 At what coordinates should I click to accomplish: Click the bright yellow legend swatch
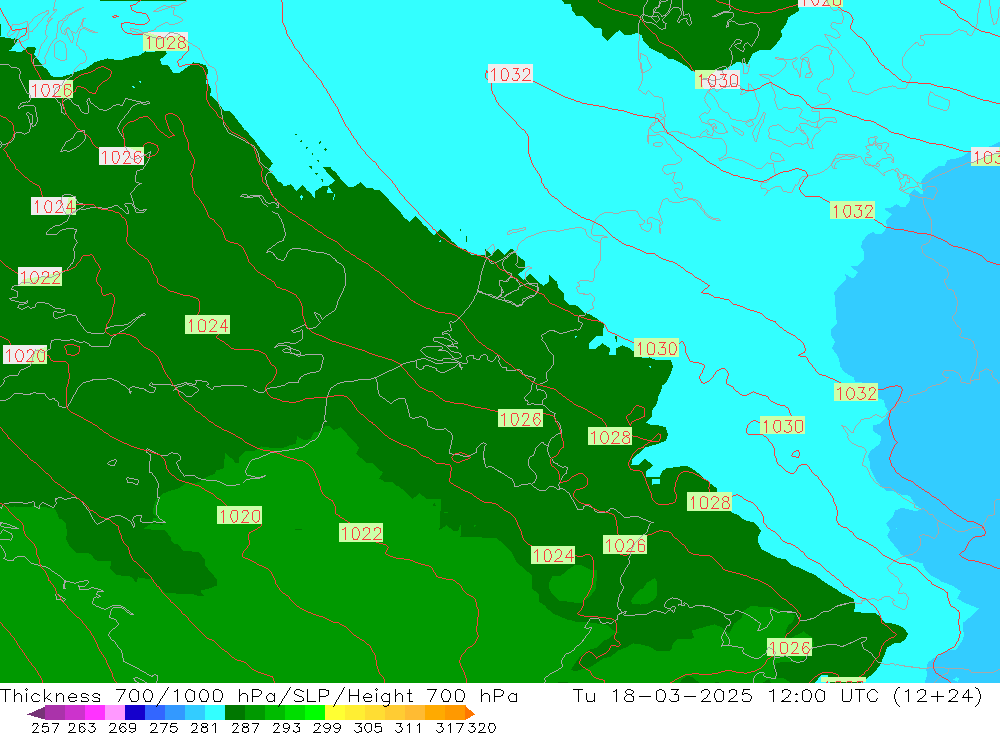coord(335,713)
